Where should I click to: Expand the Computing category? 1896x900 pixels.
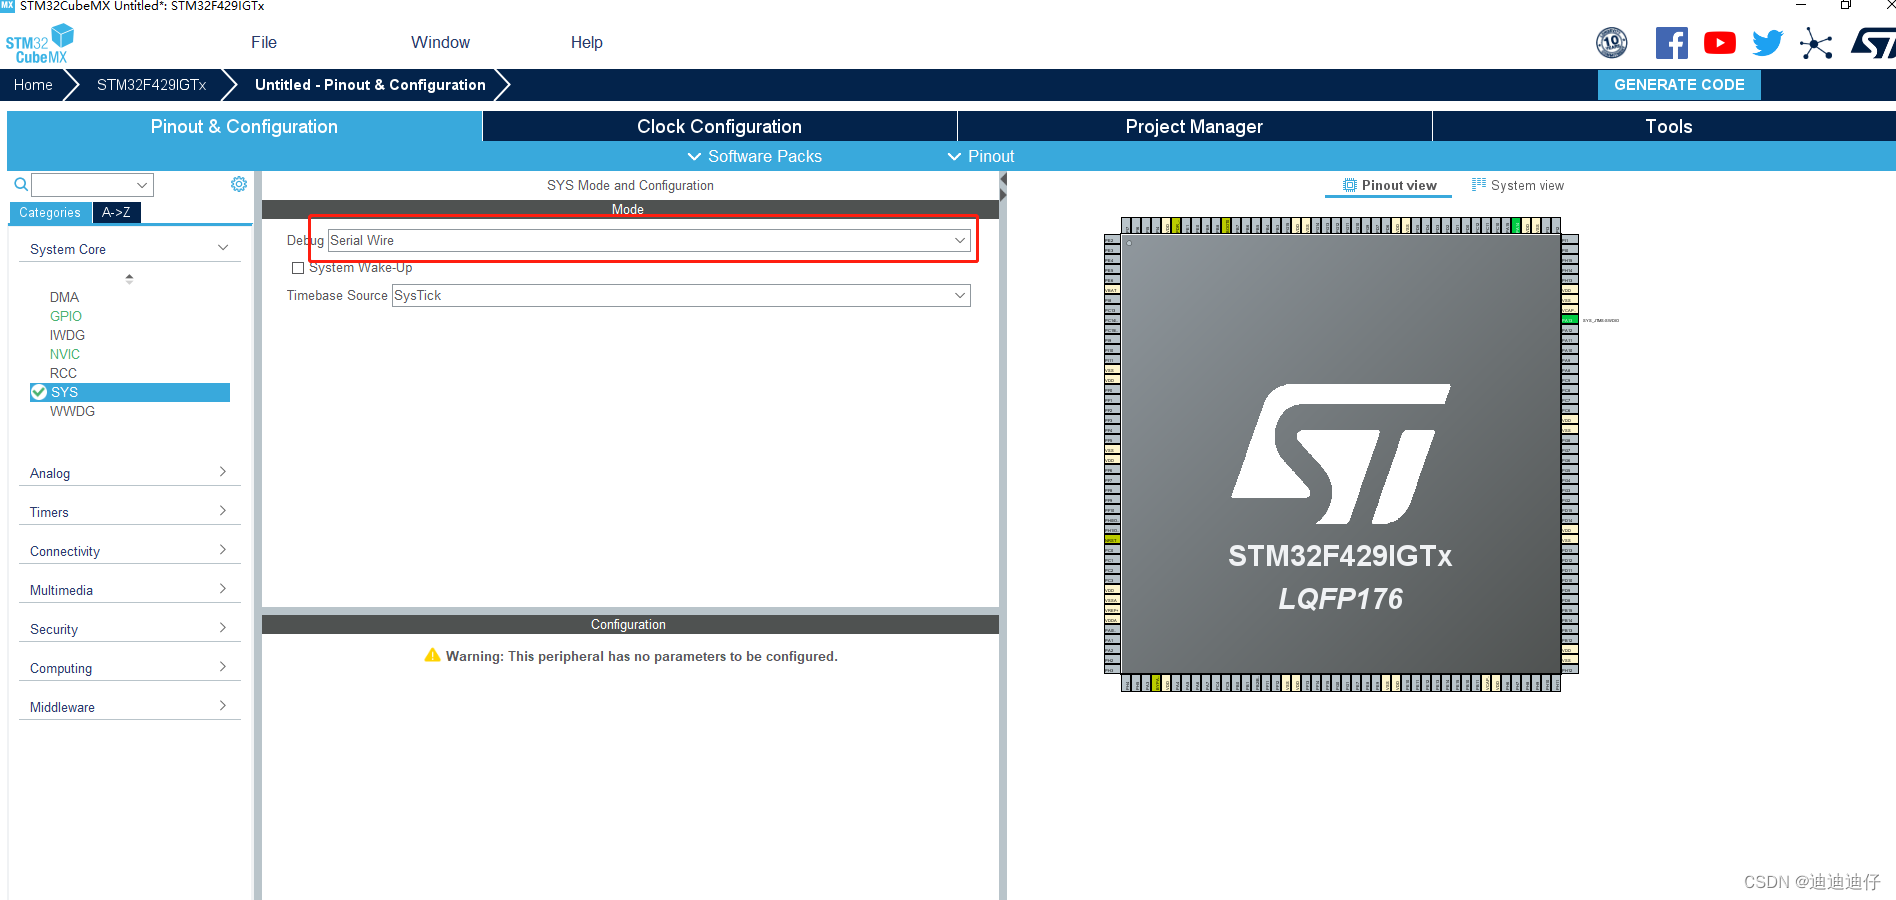tap(129, 668)
